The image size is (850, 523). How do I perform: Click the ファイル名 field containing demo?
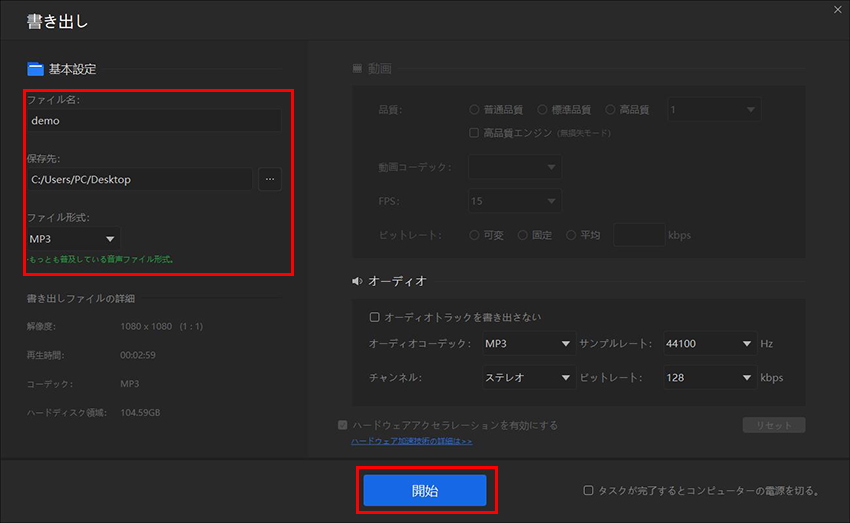point(154,120)
